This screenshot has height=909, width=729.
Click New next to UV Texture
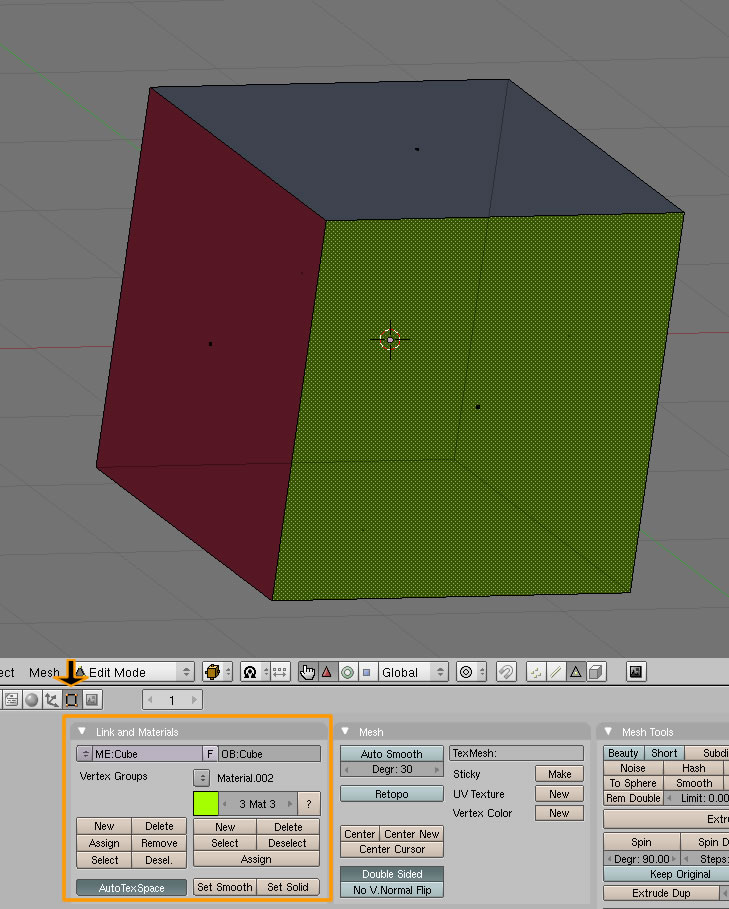click(559, 794)
